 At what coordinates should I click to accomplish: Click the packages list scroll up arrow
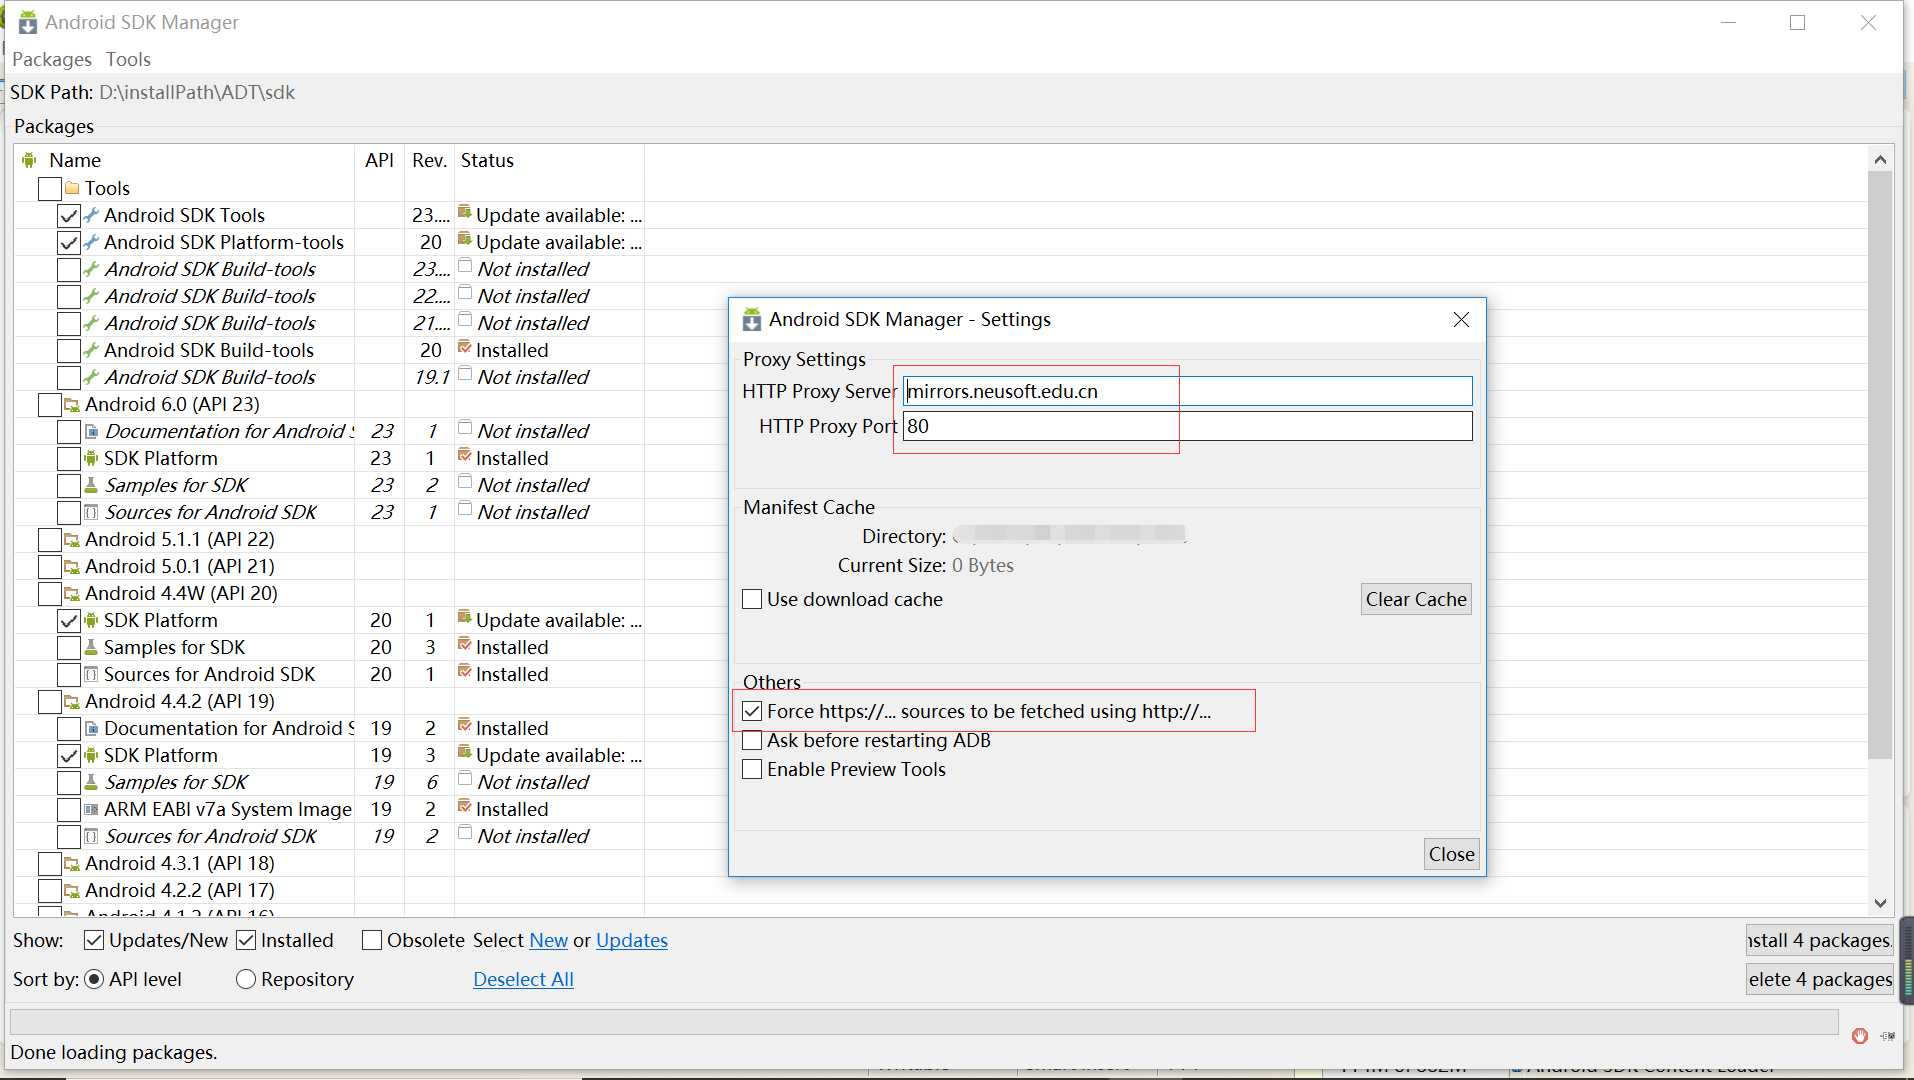1880,159
